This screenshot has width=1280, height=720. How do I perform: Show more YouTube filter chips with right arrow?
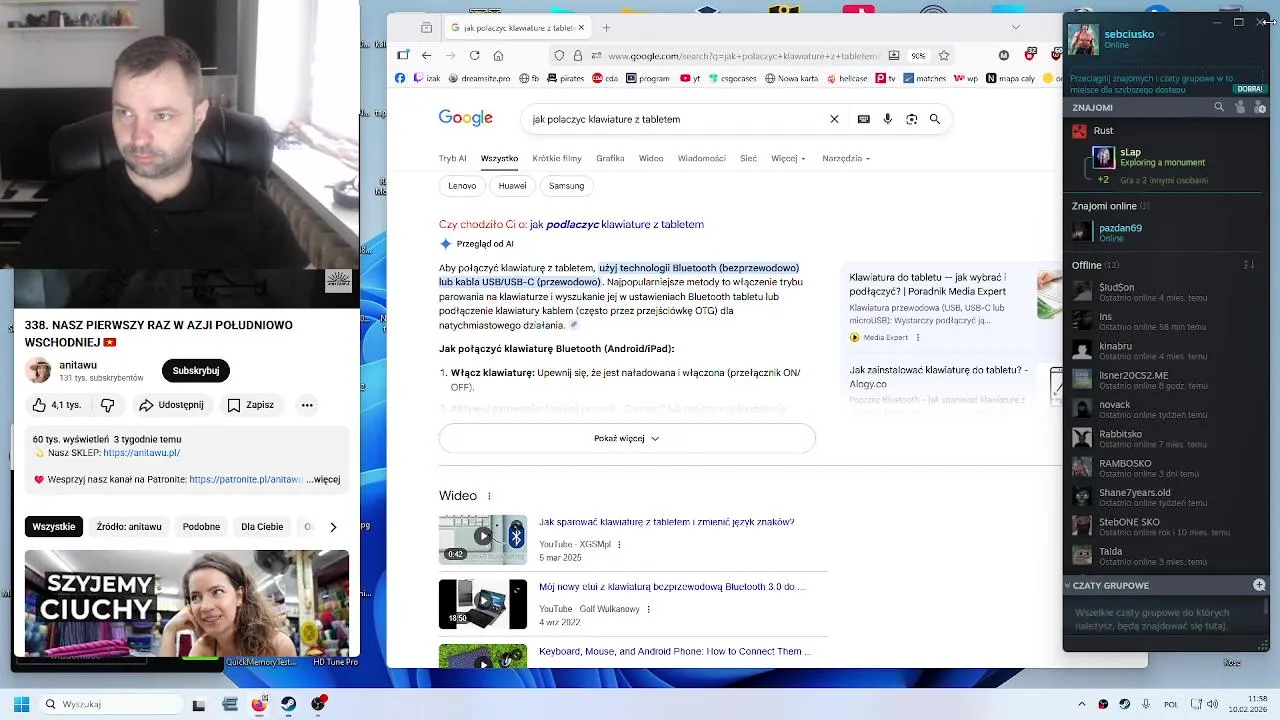coord(333,527)
